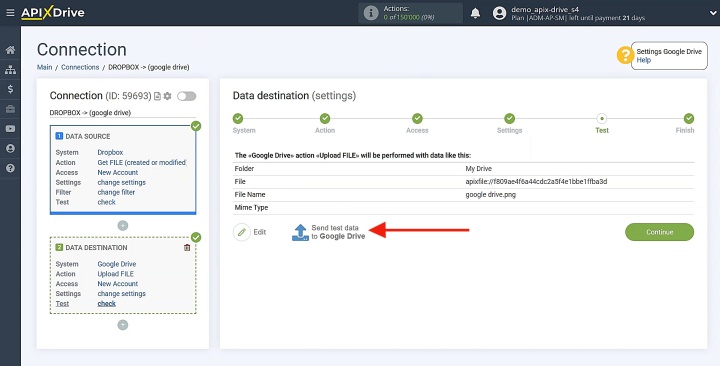Expand the account dropdown chevron

pyautogui.click(x=713, y=13)
